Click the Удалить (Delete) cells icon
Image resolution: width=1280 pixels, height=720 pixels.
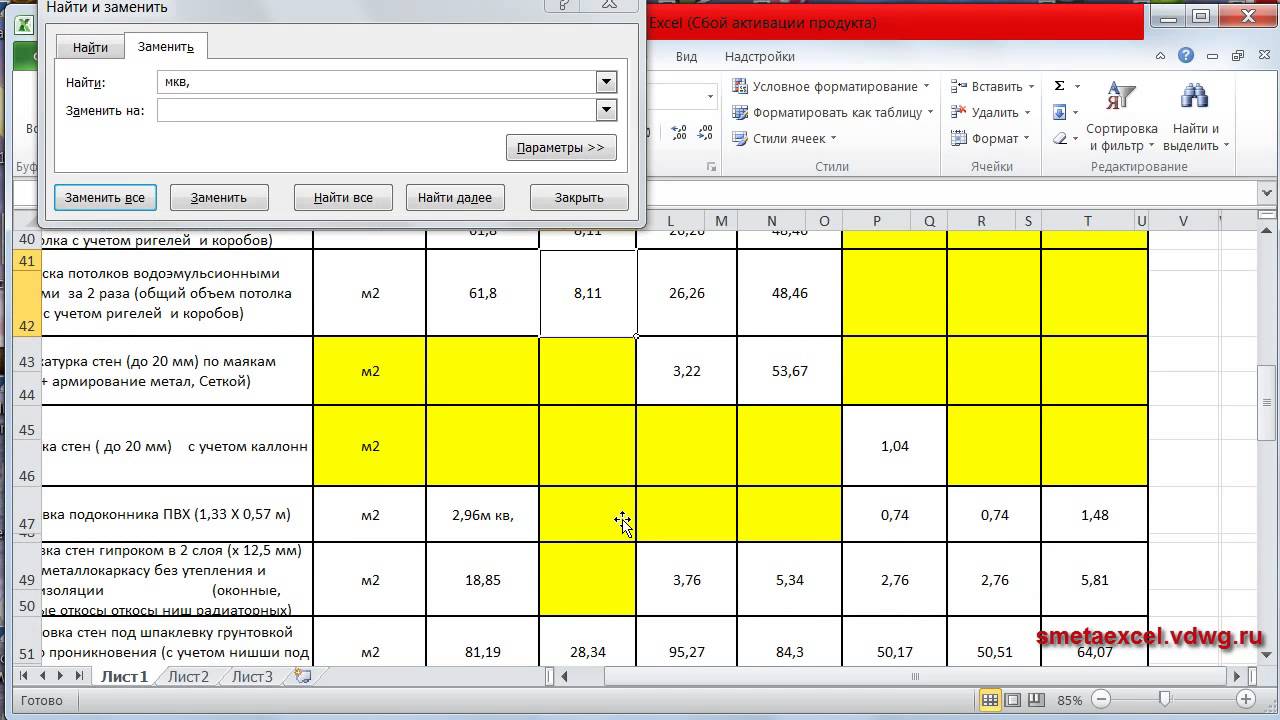pyautogui.click(x=959, y=112)
